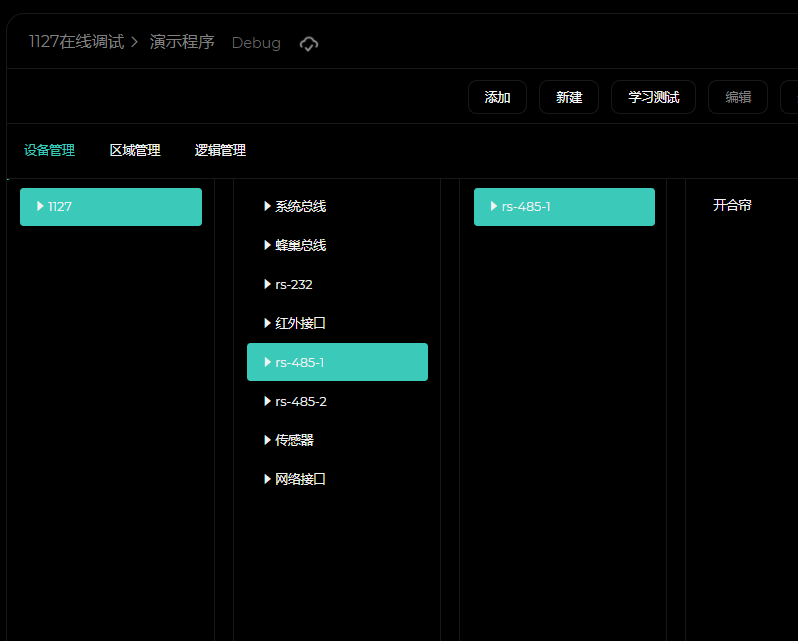Switch to the 设备管理 tab
798x641 pixels.
(50, 151)
